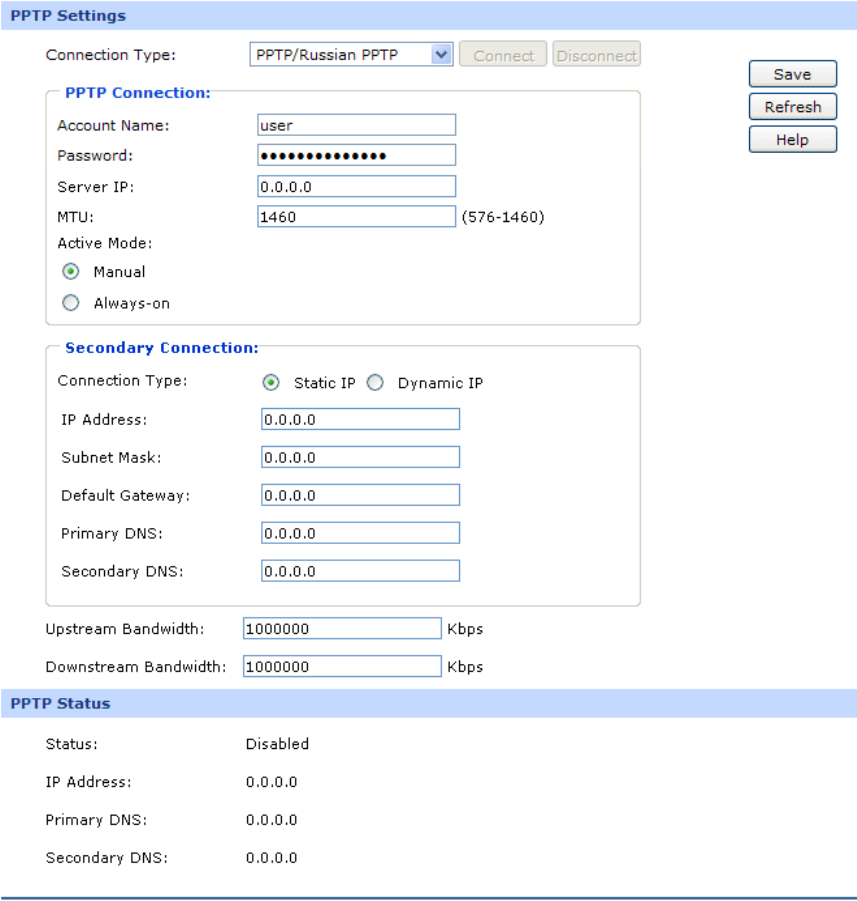
Task: Open the Connection Type dropdown arrow
Action: [441, 55]
